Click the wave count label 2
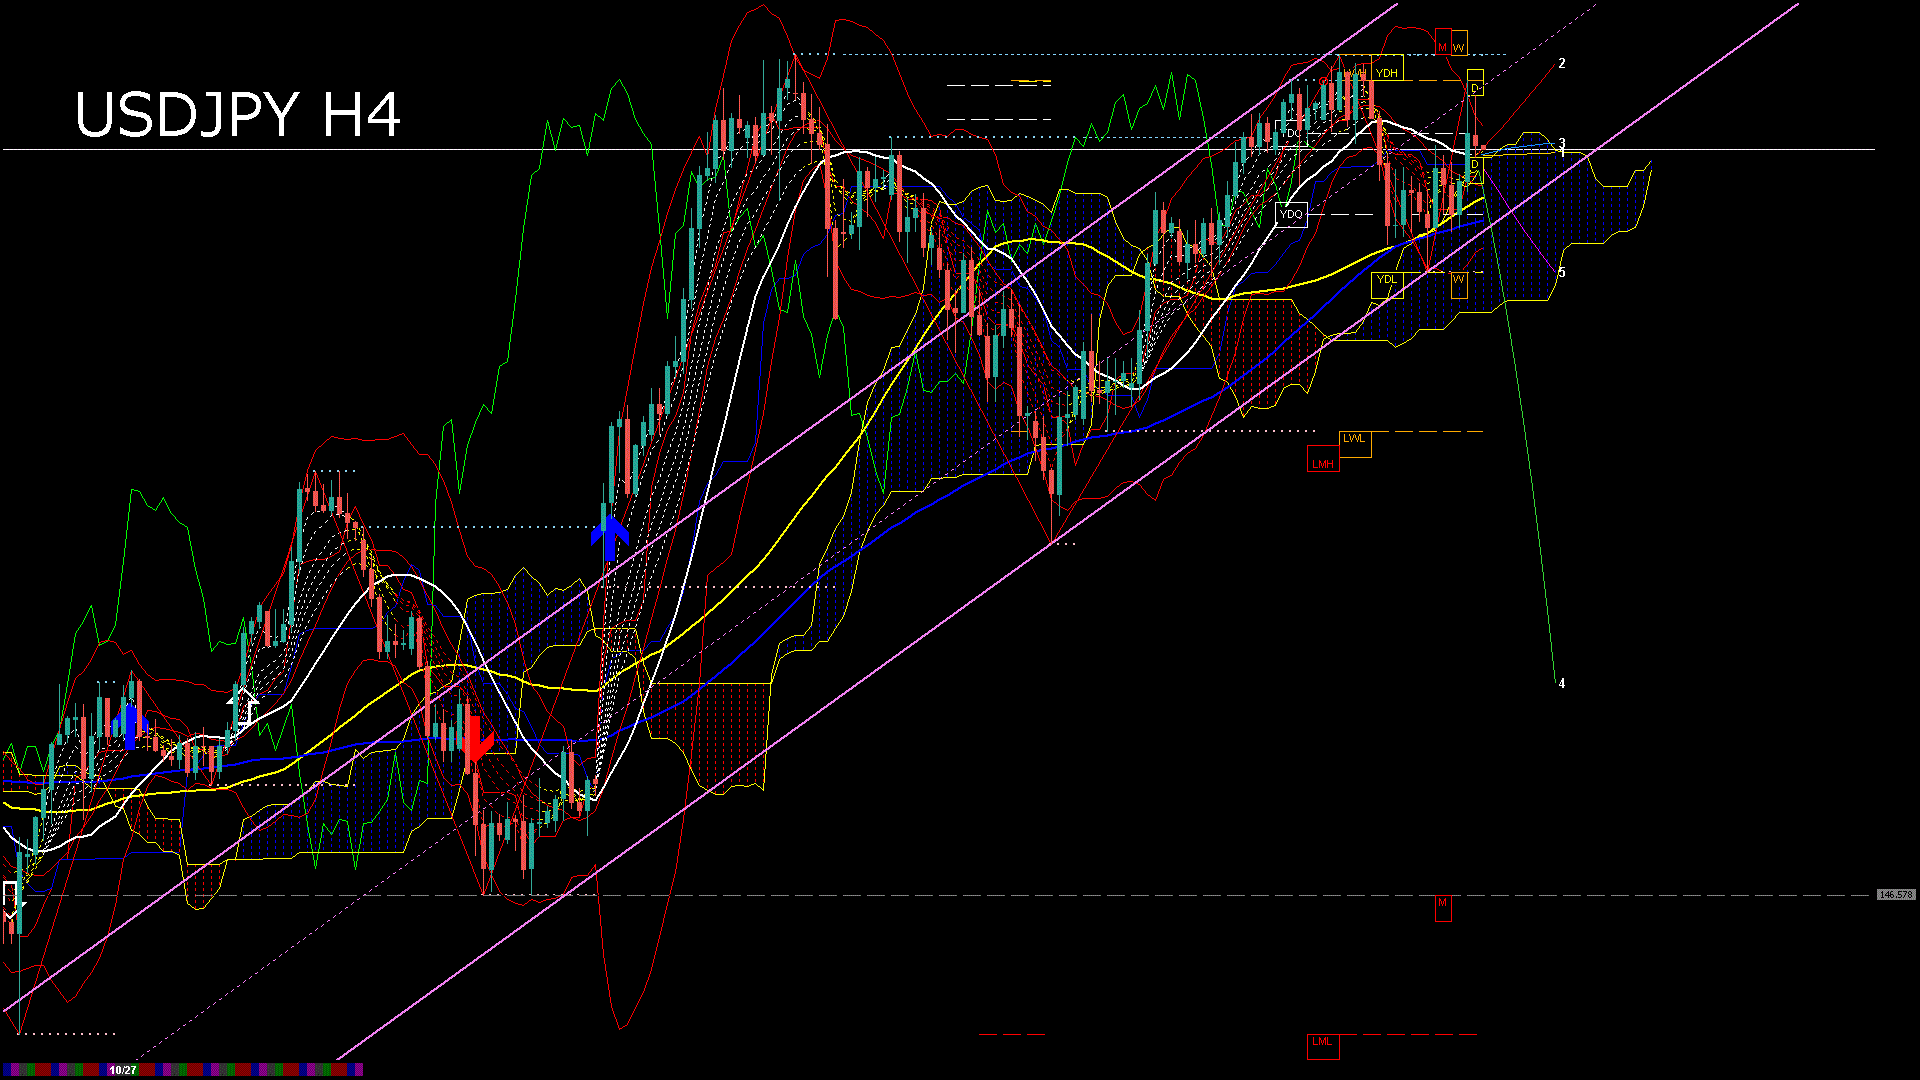Image resolution: width=1920 pixels, height=1080 pixels. tap(1564, 63)
